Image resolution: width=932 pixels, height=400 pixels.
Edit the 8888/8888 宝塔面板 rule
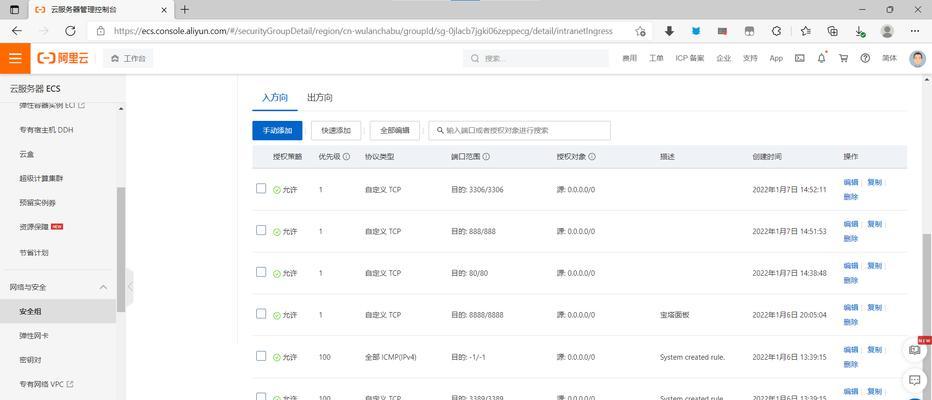[x=851, y=307]
